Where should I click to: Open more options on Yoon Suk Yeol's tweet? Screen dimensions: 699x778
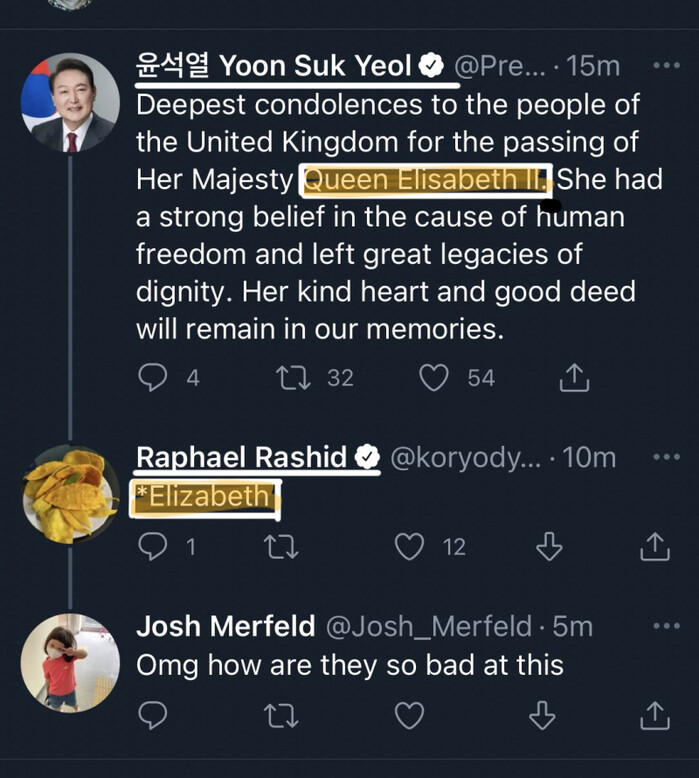coord(665,66)
